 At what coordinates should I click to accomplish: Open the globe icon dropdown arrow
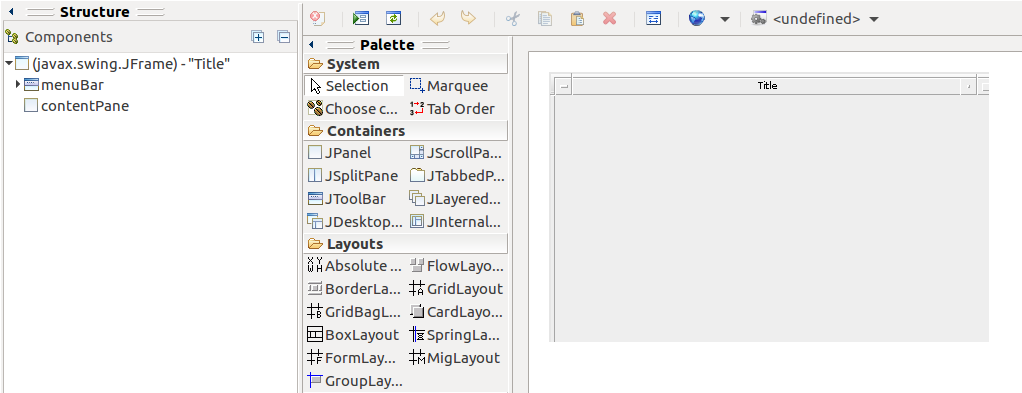pyautogui.click(x=725, y=19)
